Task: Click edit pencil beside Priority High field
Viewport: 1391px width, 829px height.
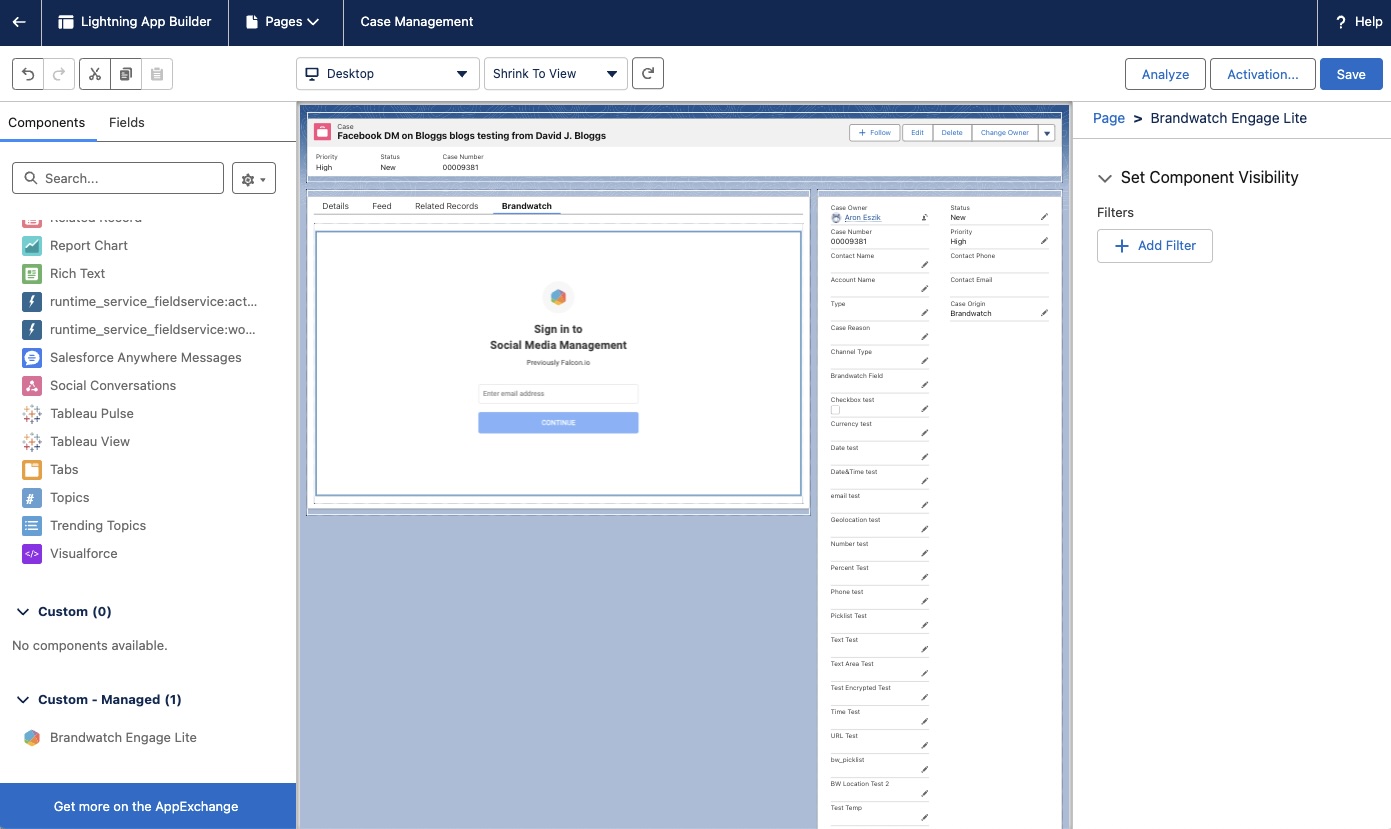Action: (x=1044, y=241)
